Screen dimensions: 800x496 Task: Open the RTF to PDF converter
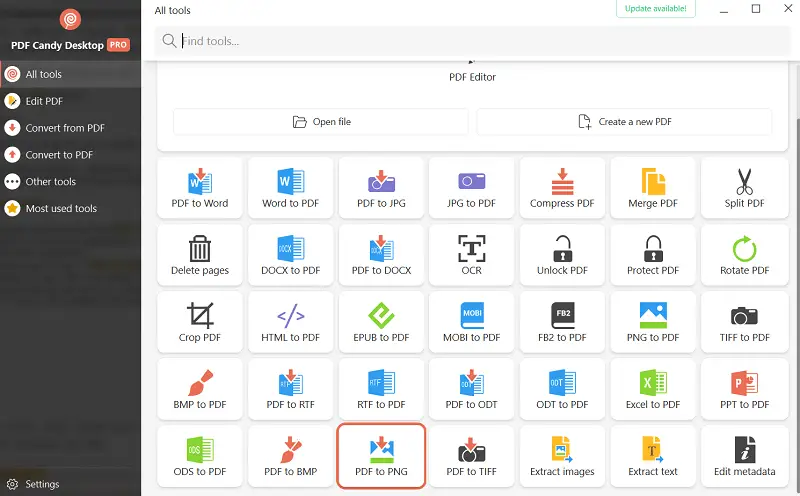tap(381, 389)
